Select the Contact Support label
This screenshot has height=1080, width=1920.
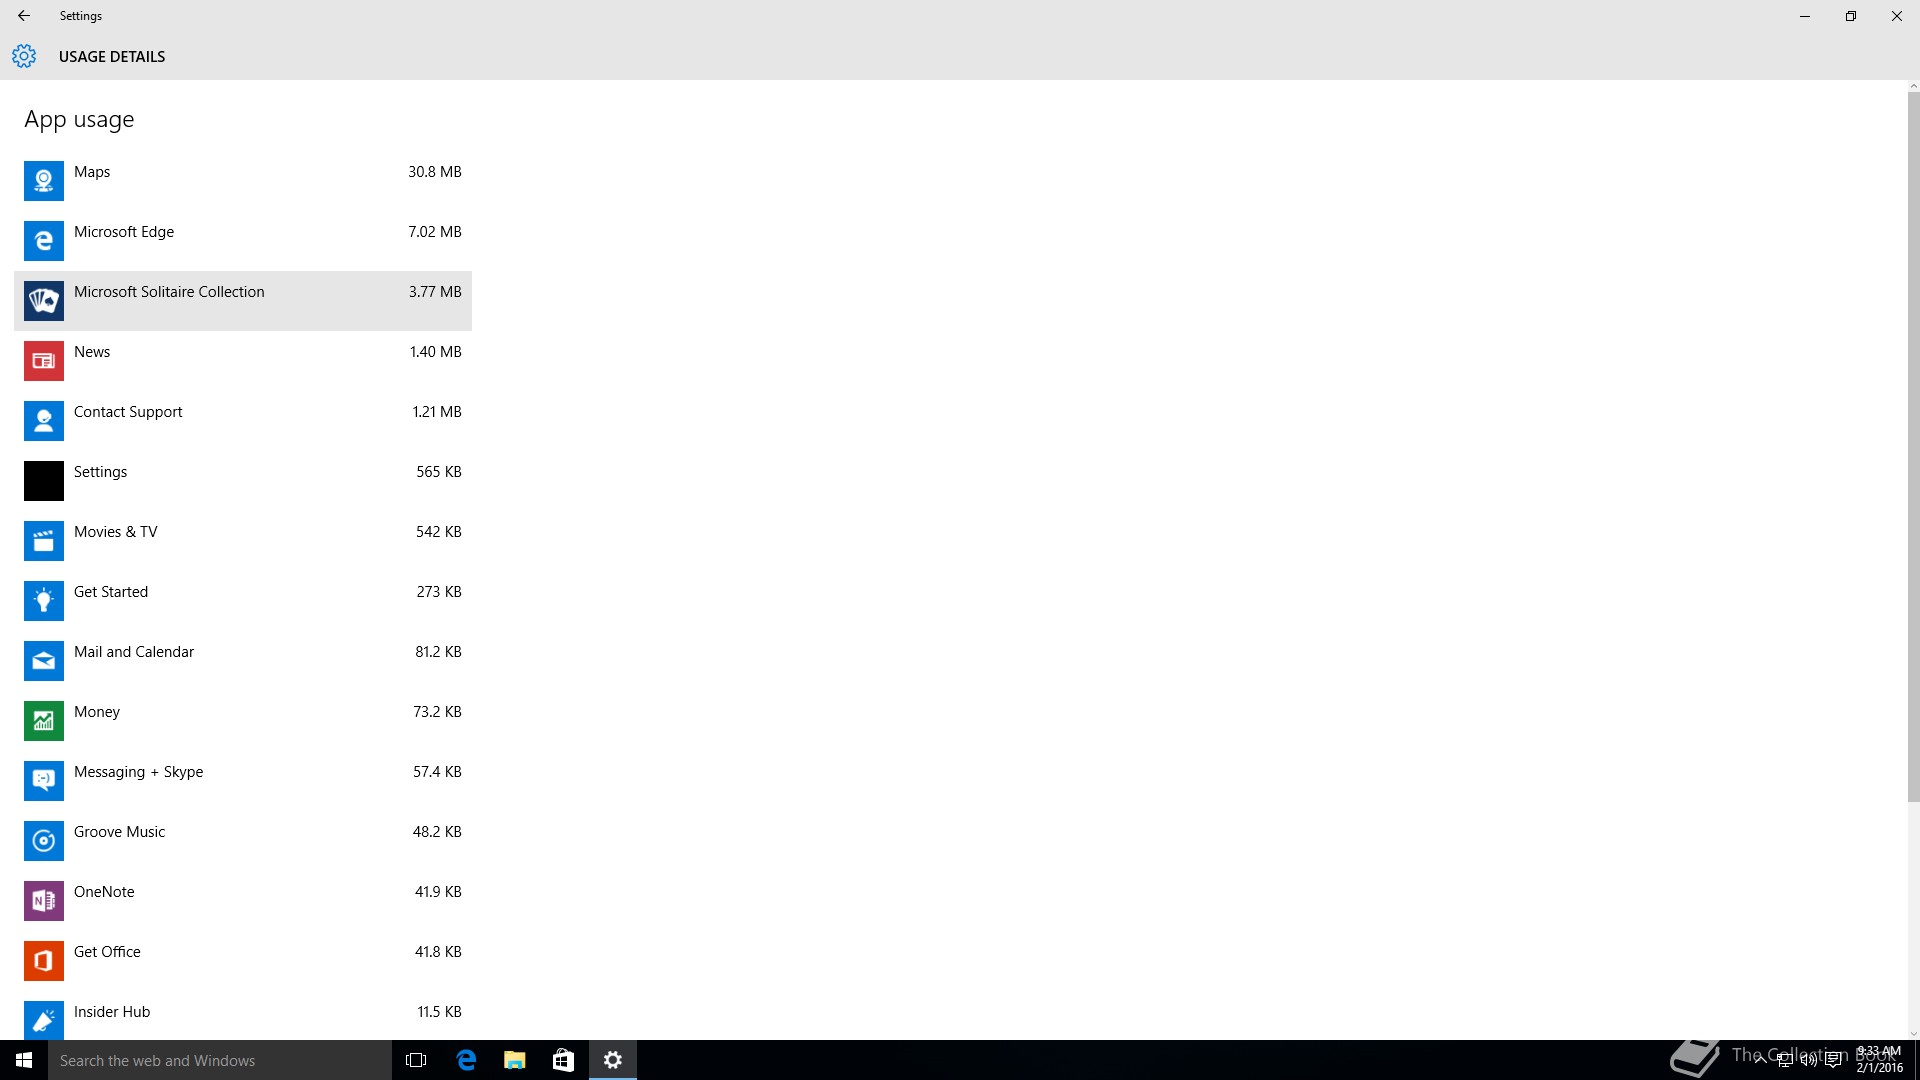[x=128, y=412]
